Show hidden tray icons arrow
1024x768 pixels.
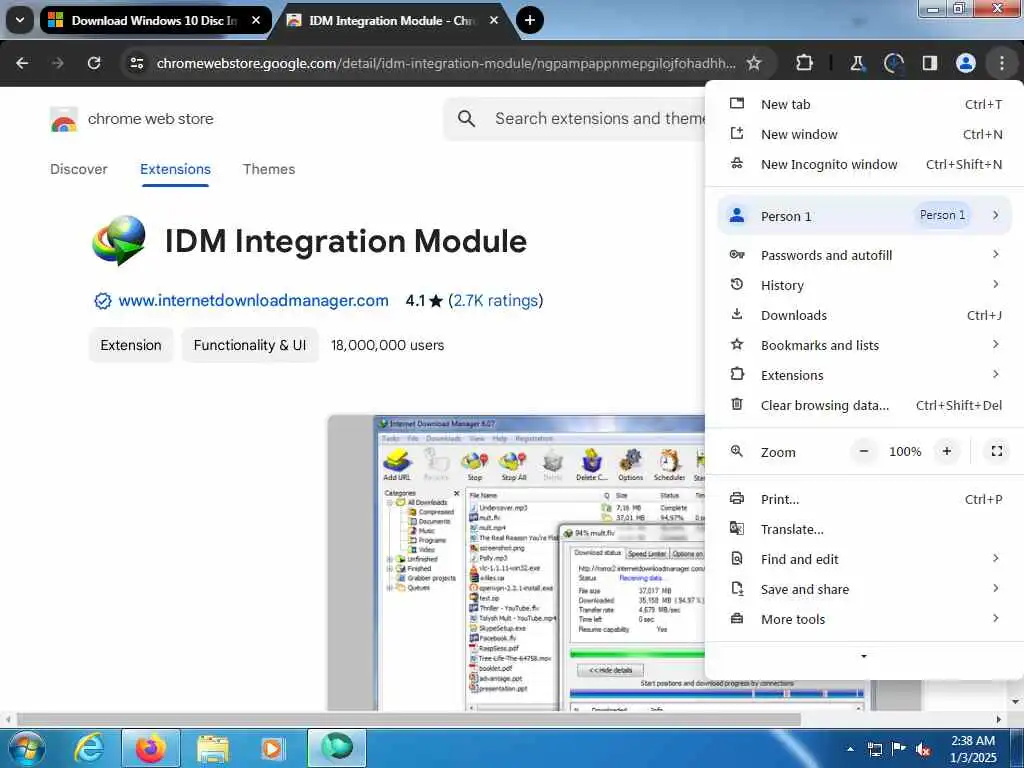850,749
